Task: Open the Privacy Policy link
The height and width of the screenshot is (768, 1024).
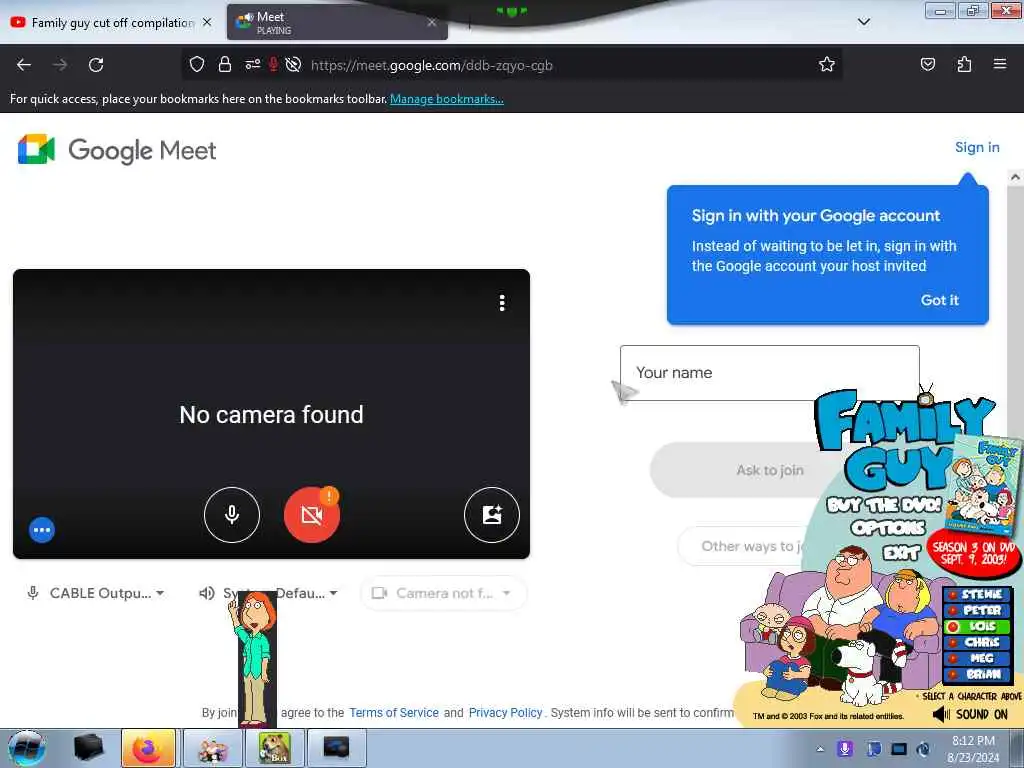Action: pyautogui.click(x=505, y=712)
